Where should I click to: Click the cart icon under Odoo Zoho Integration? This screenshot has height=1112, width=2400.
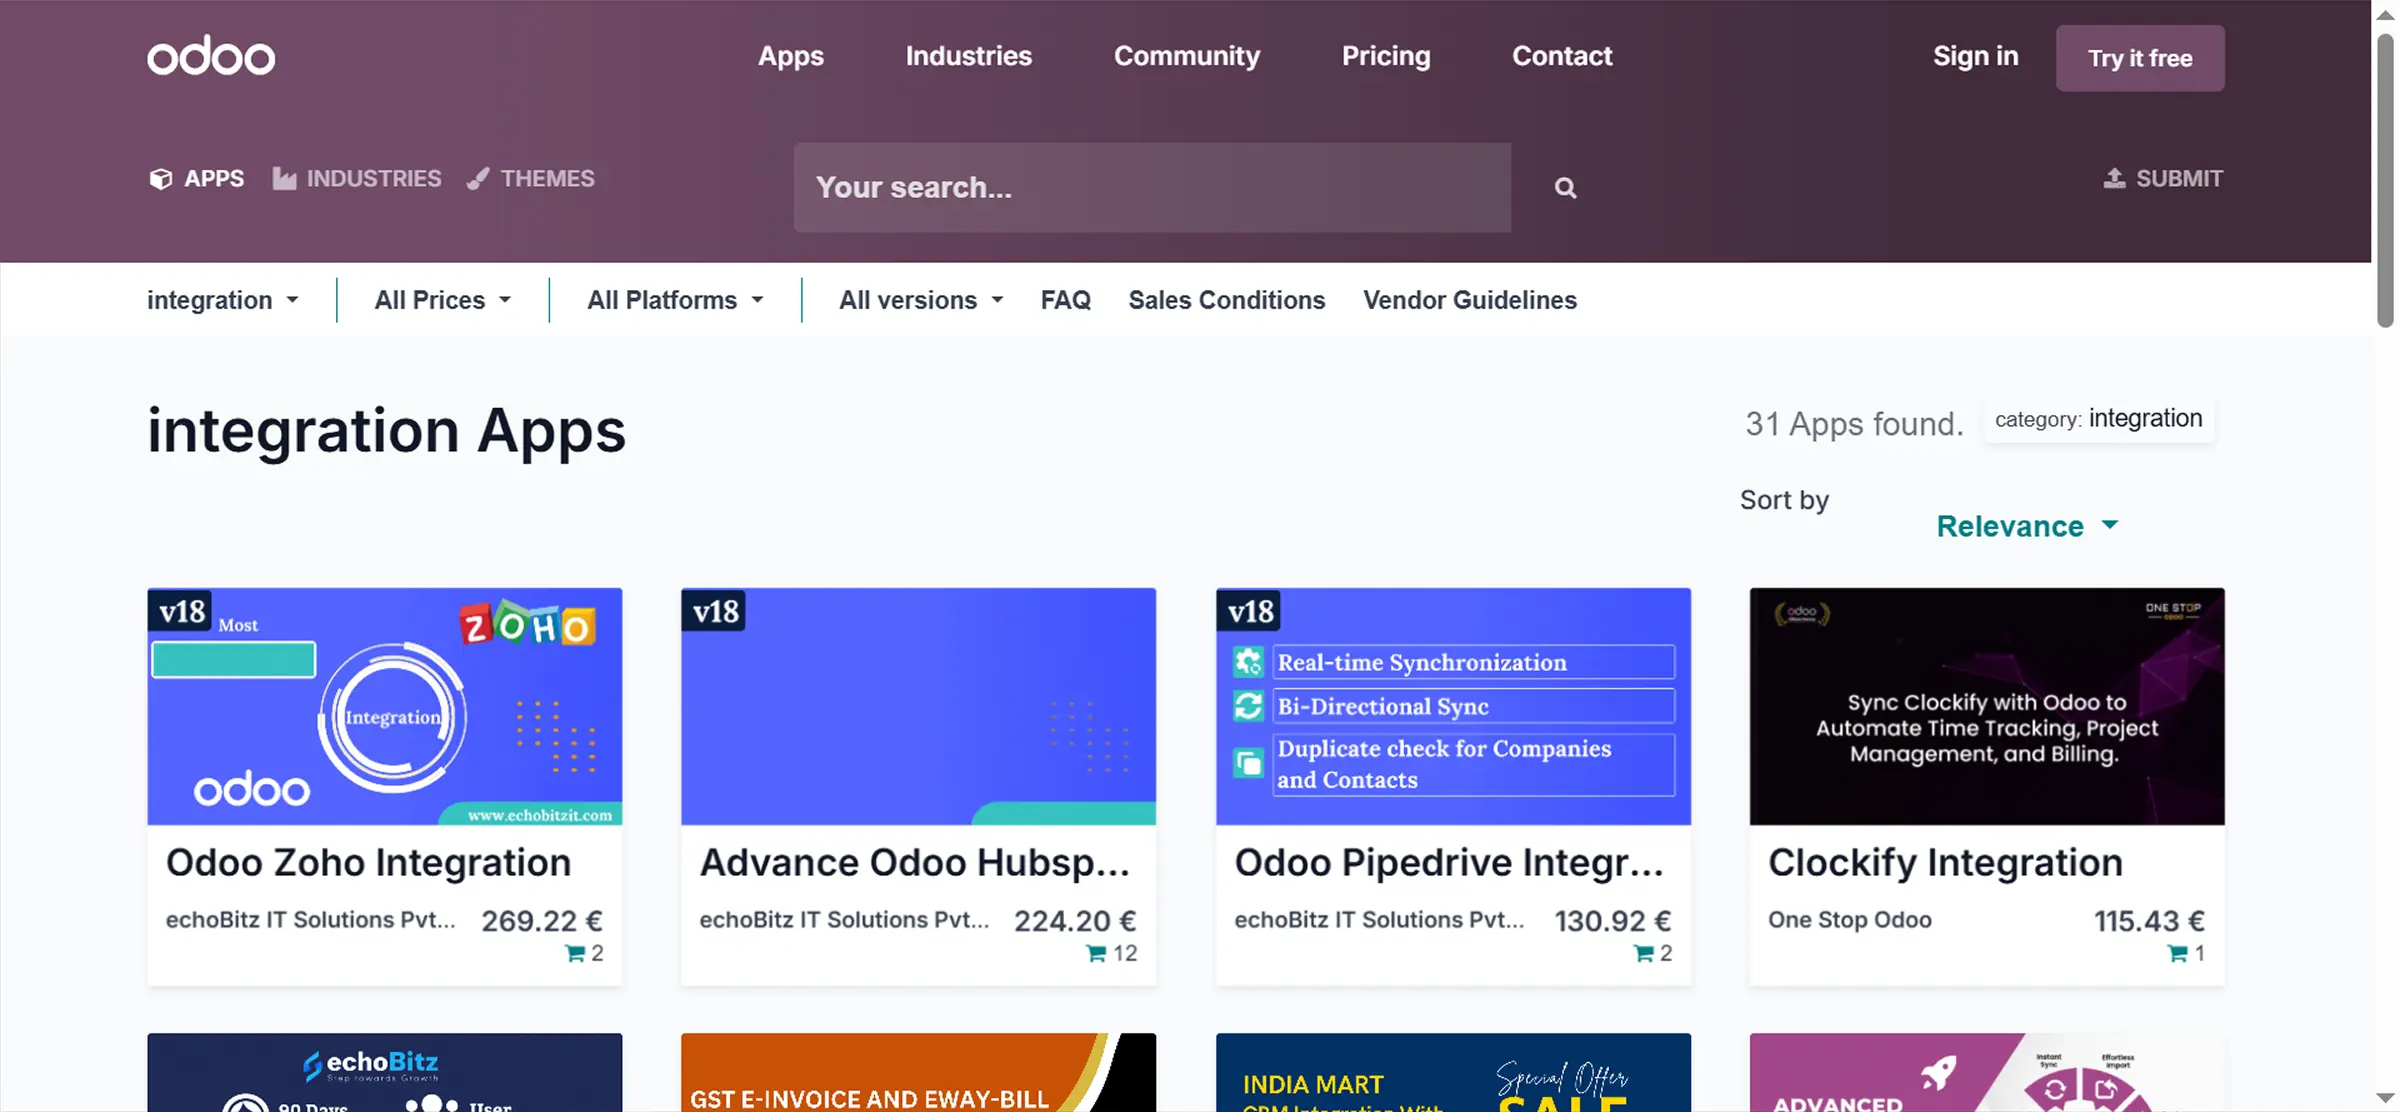pyautogui.click(x=575, y=954)
